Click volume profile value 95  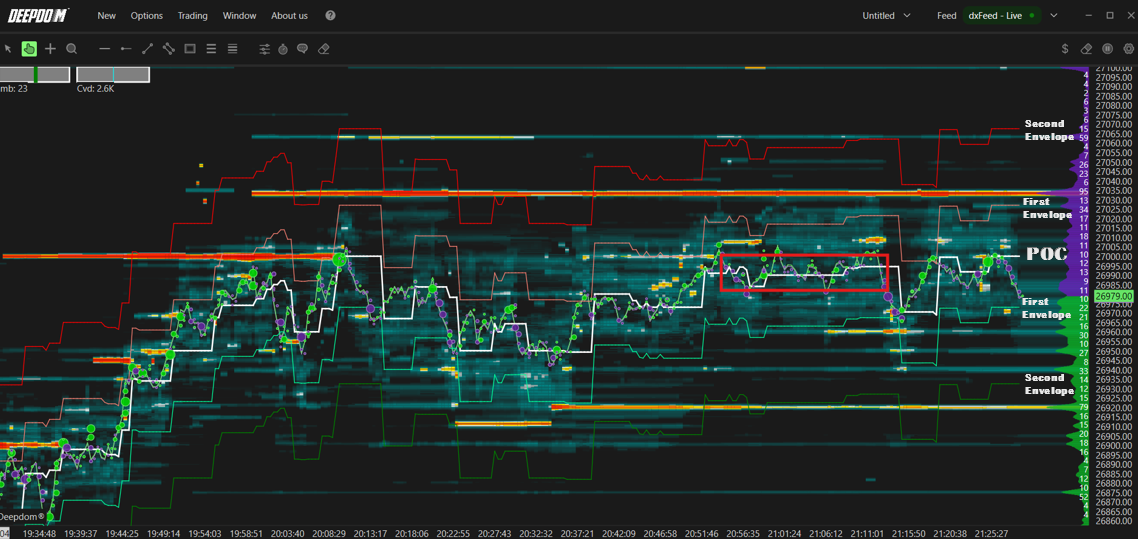point(1084,192)
